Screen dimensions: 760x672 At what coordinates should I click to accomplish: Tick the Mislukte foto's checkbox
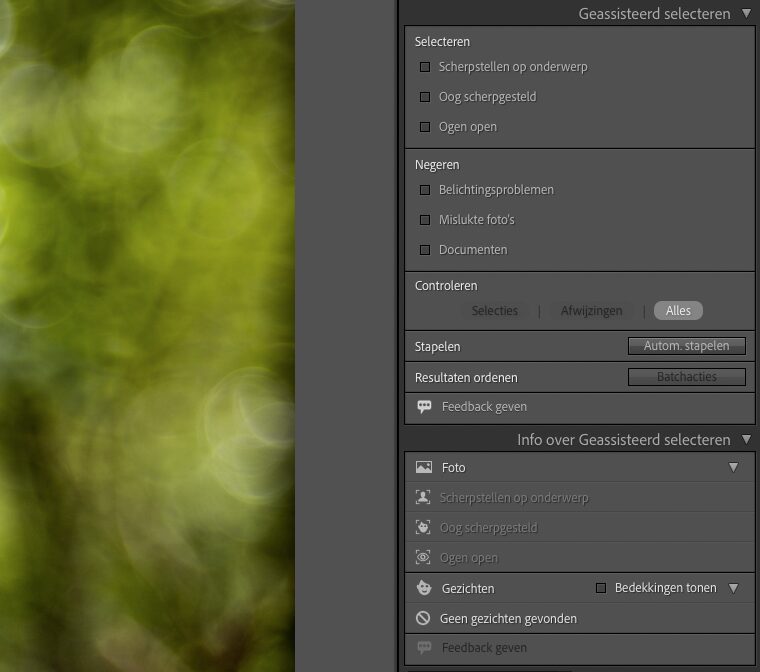point(425,220)
